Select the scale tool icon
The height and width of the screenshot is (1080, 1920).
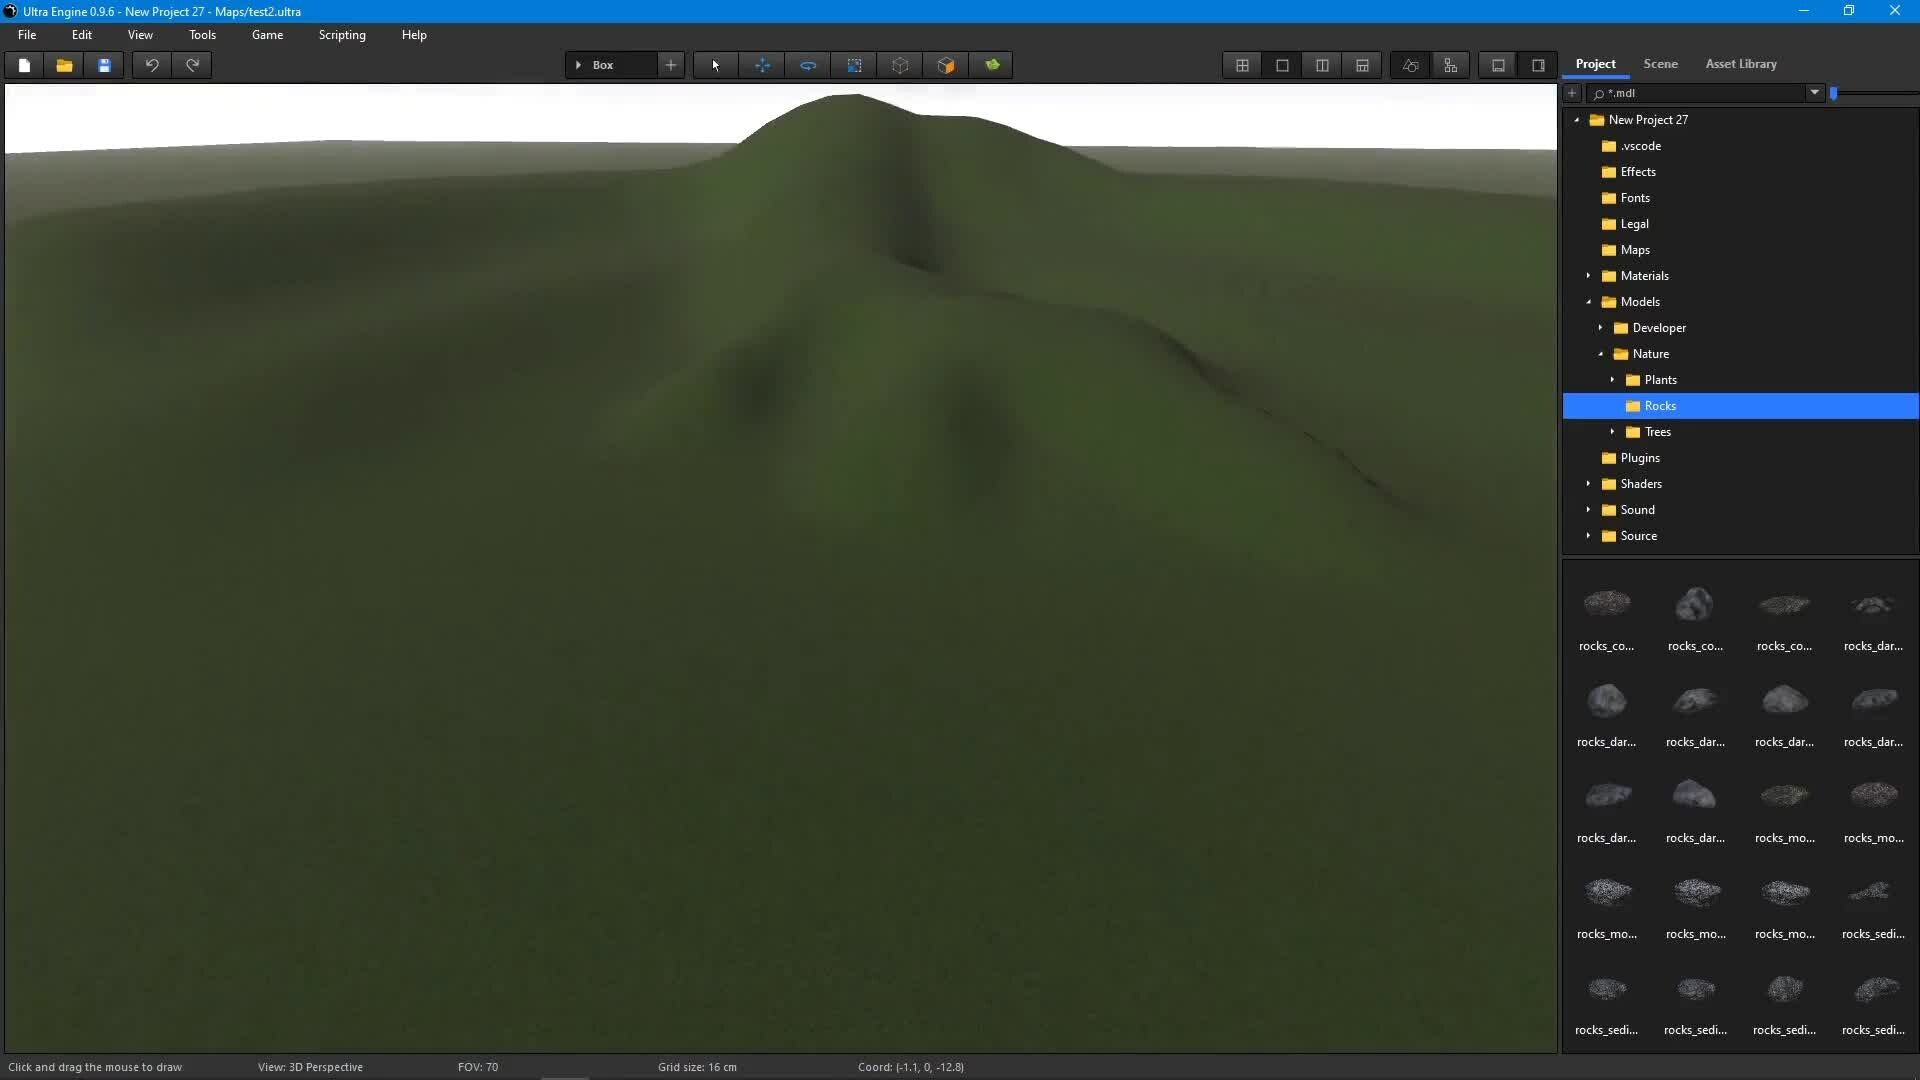854,65
